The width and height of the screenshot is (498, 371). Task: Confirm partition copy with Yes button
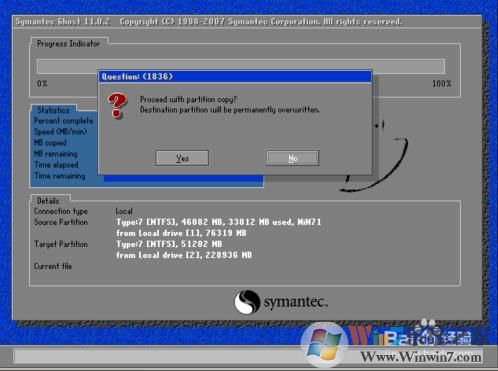(182, 158)
